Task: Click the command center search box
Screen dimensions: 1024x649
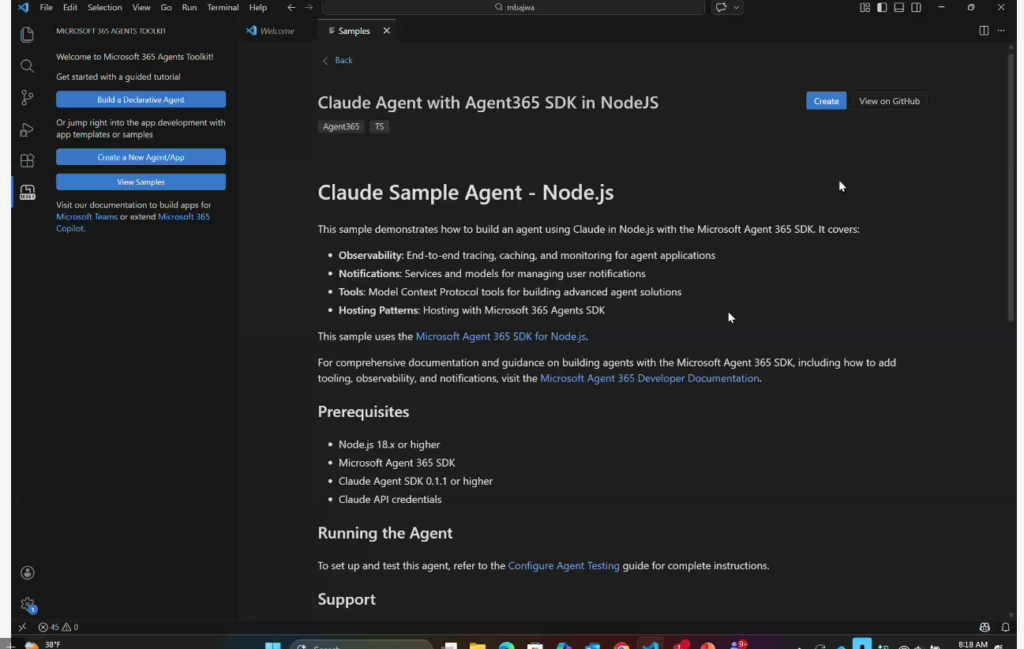Action: coord(513,8)
